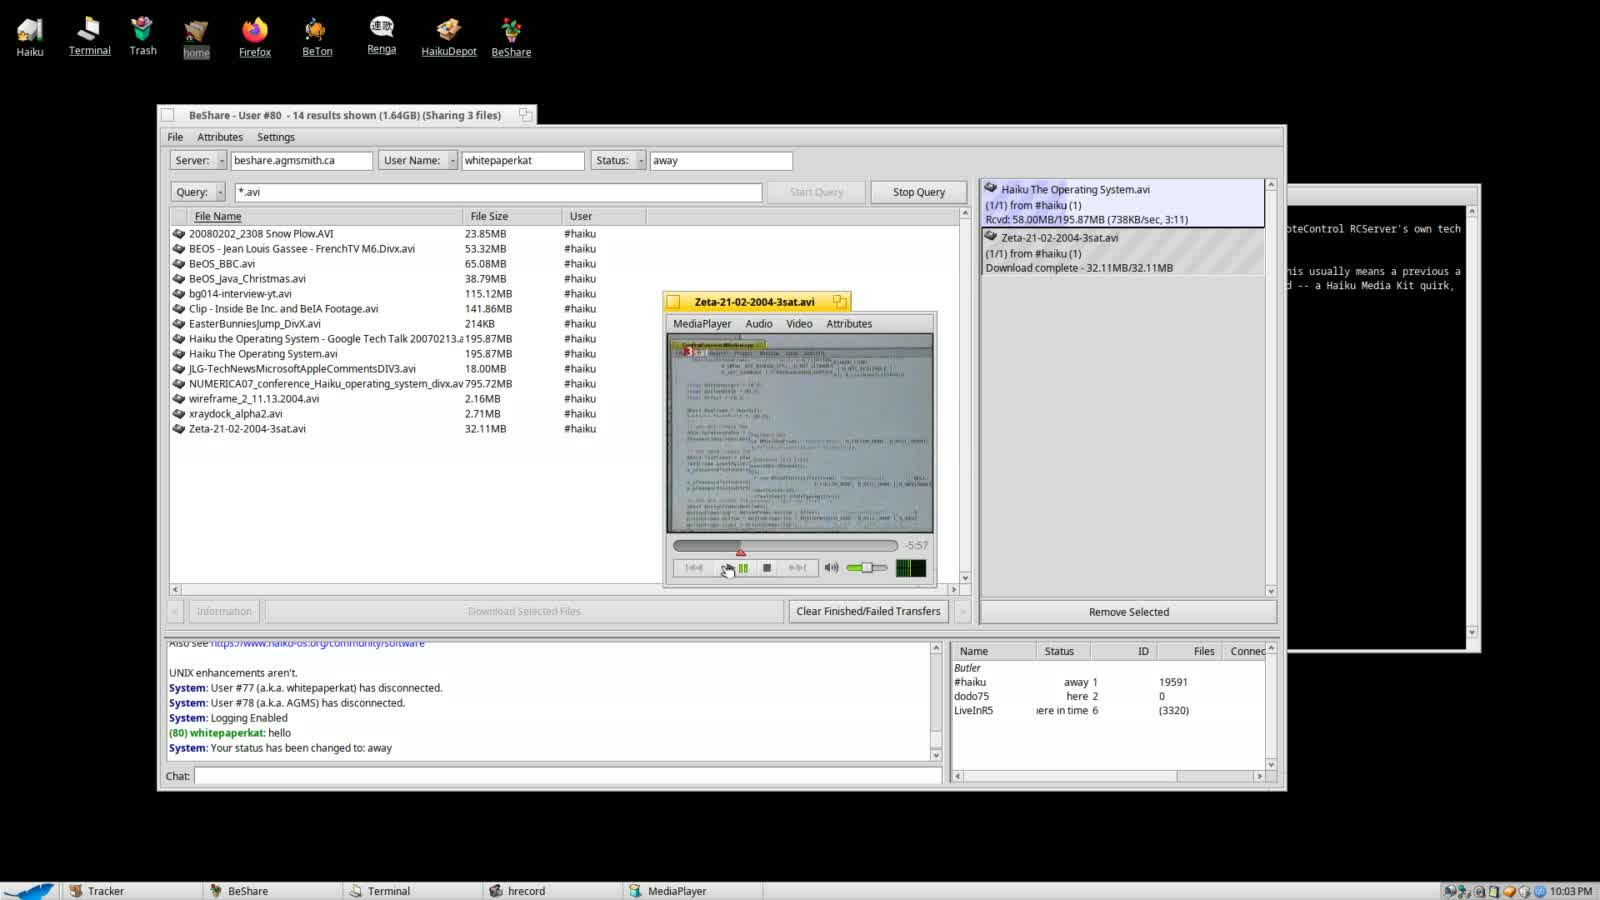Click the network status tray icon
This screenshot has height=900, width=1600.
click(1465, 891)
